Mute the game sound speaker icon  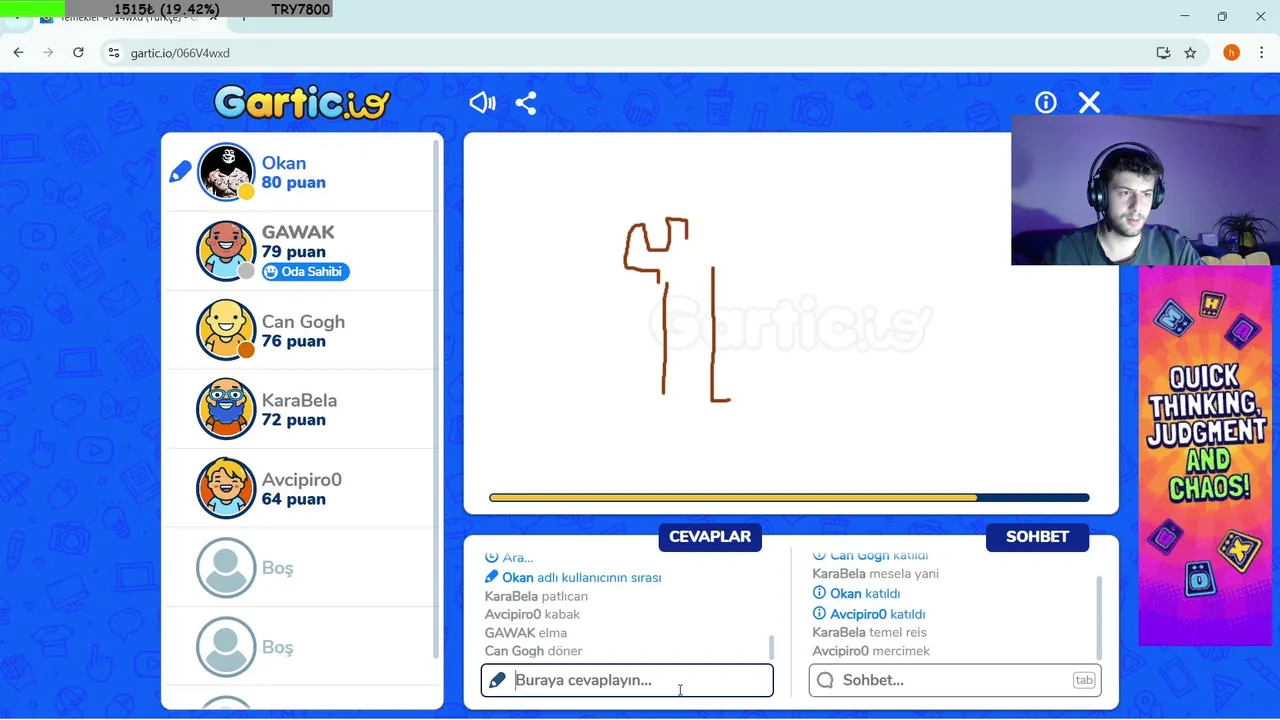pos(482,103)
